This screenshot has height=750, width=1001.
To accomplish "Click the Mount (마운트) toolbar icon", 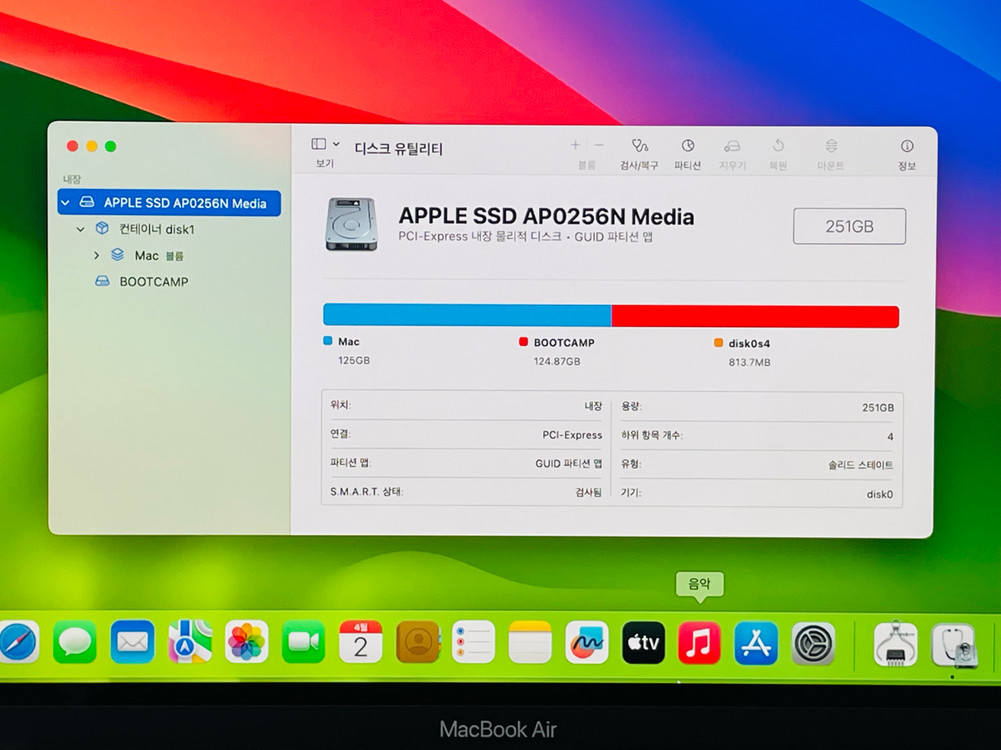I will 830,147.
